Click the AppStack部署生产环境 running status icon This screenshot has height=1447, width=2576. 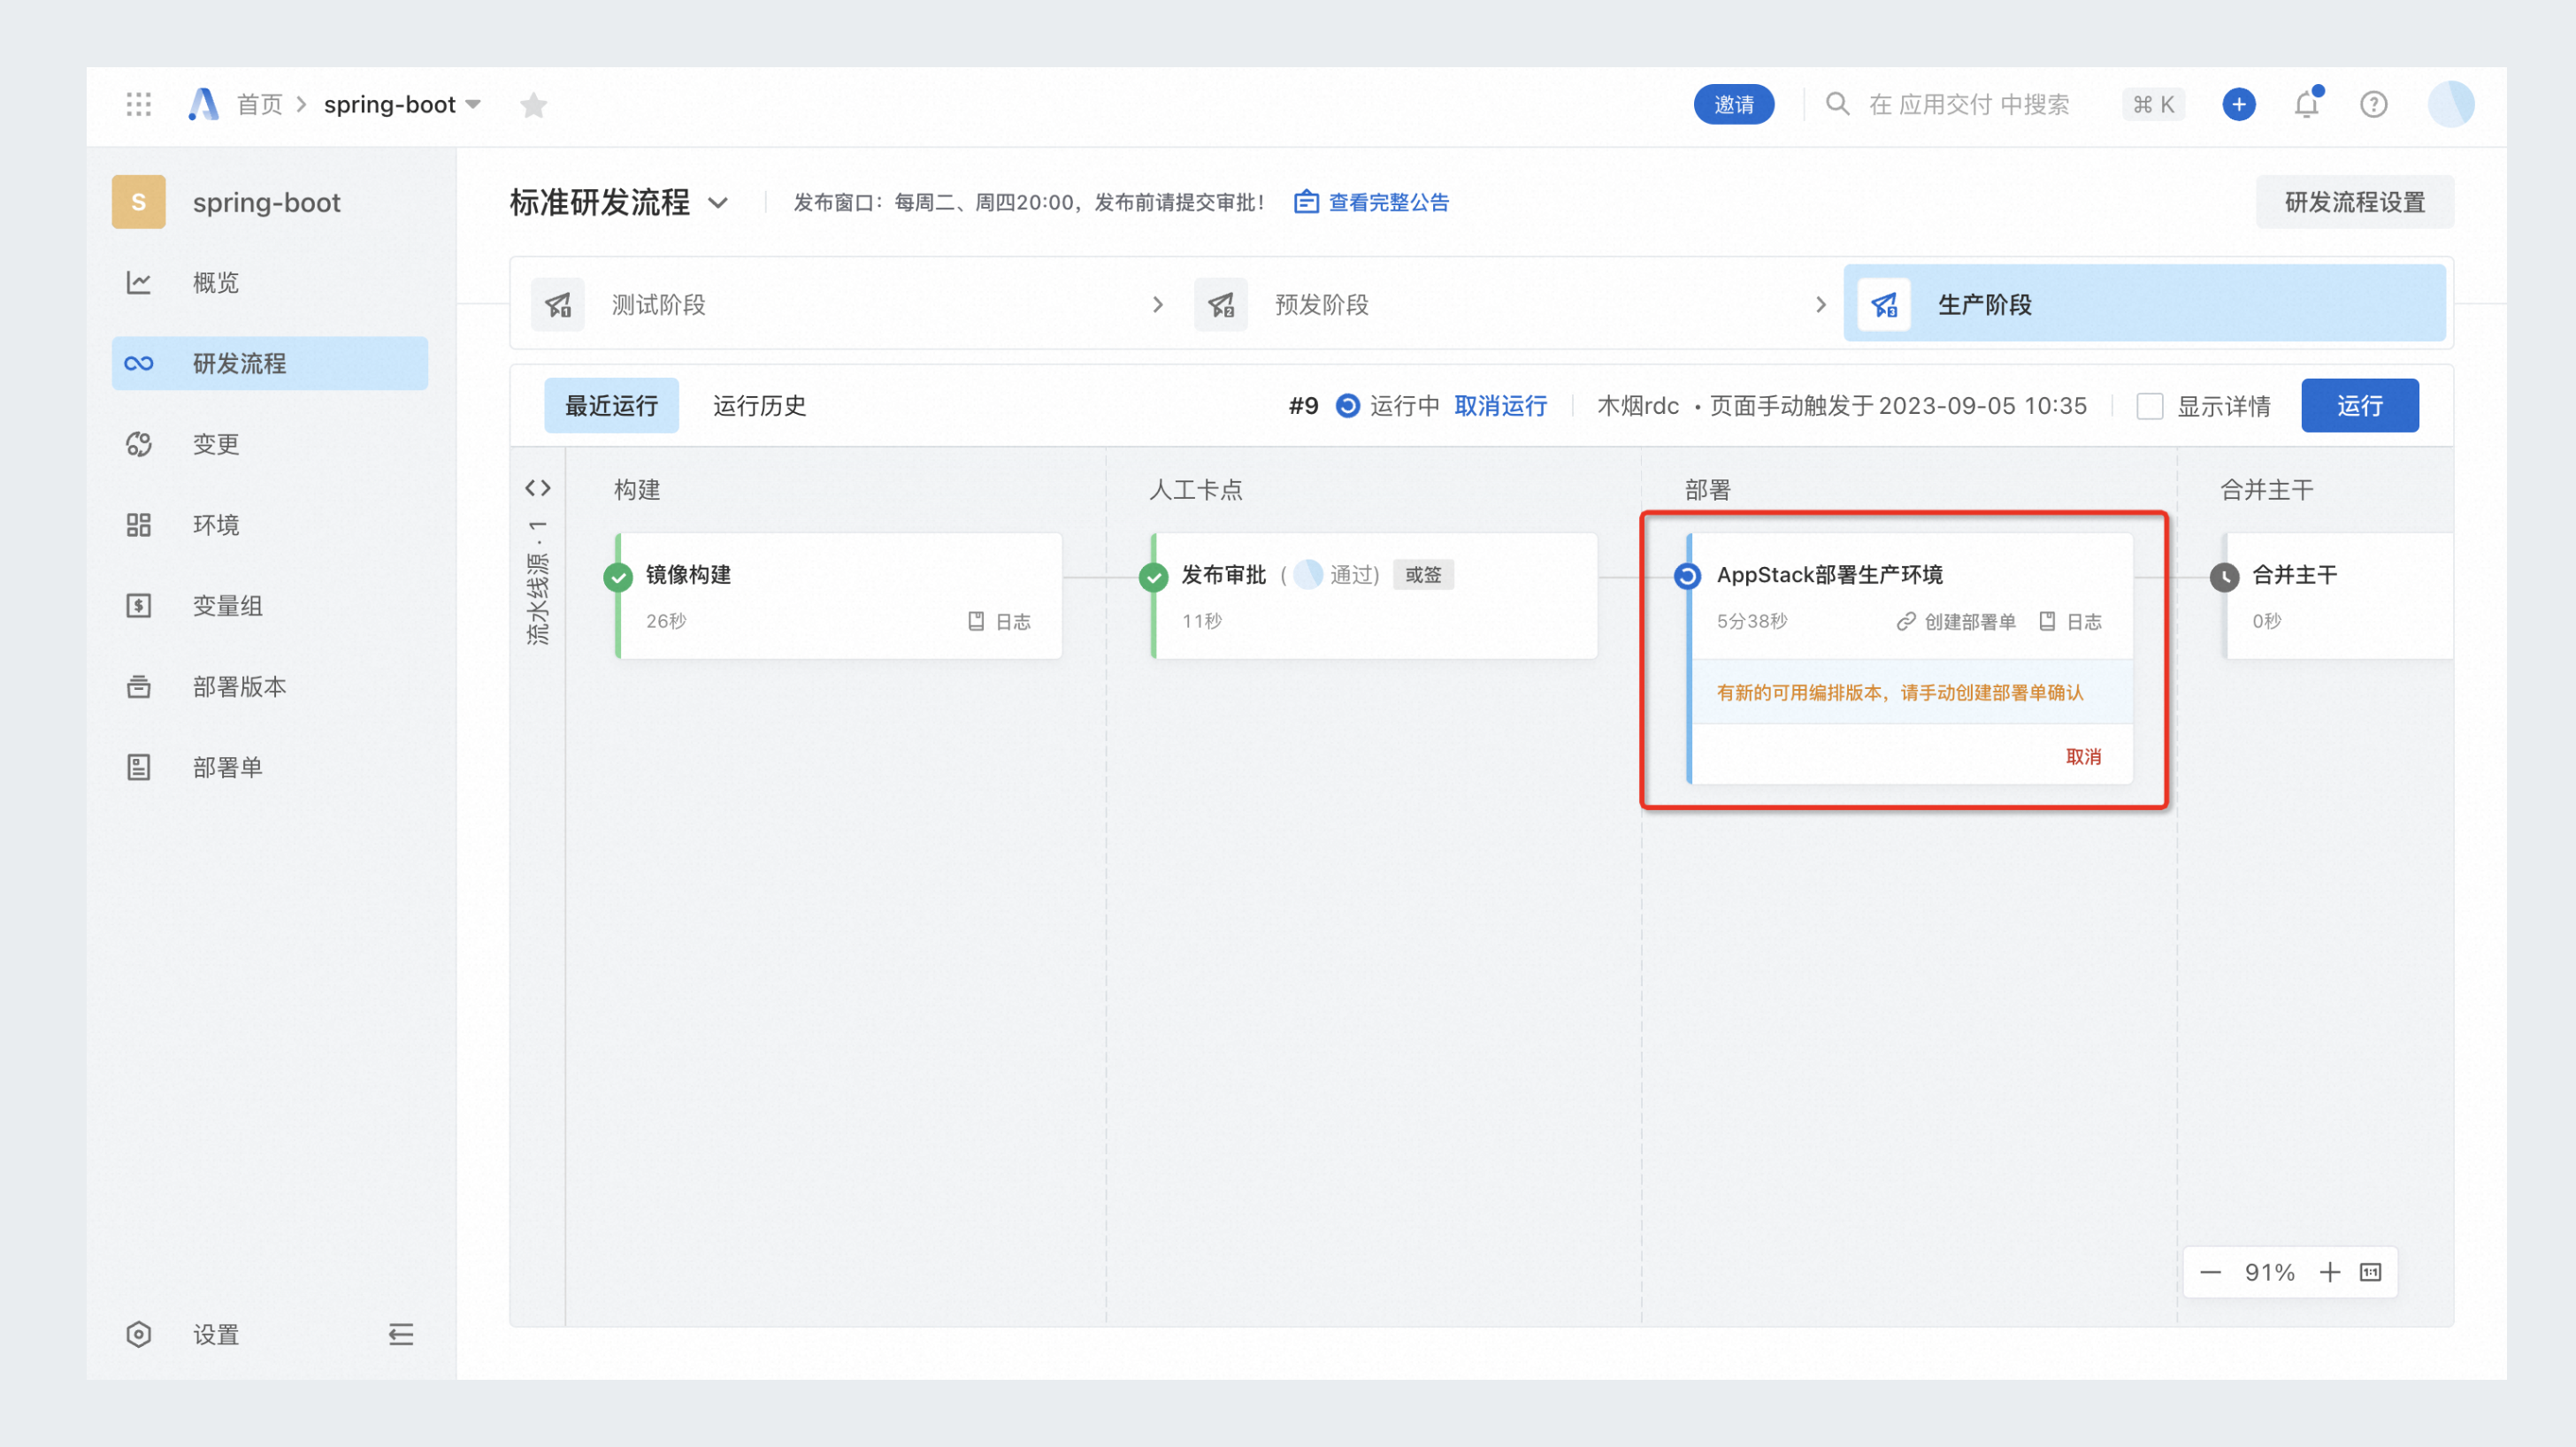(1687, 576)
